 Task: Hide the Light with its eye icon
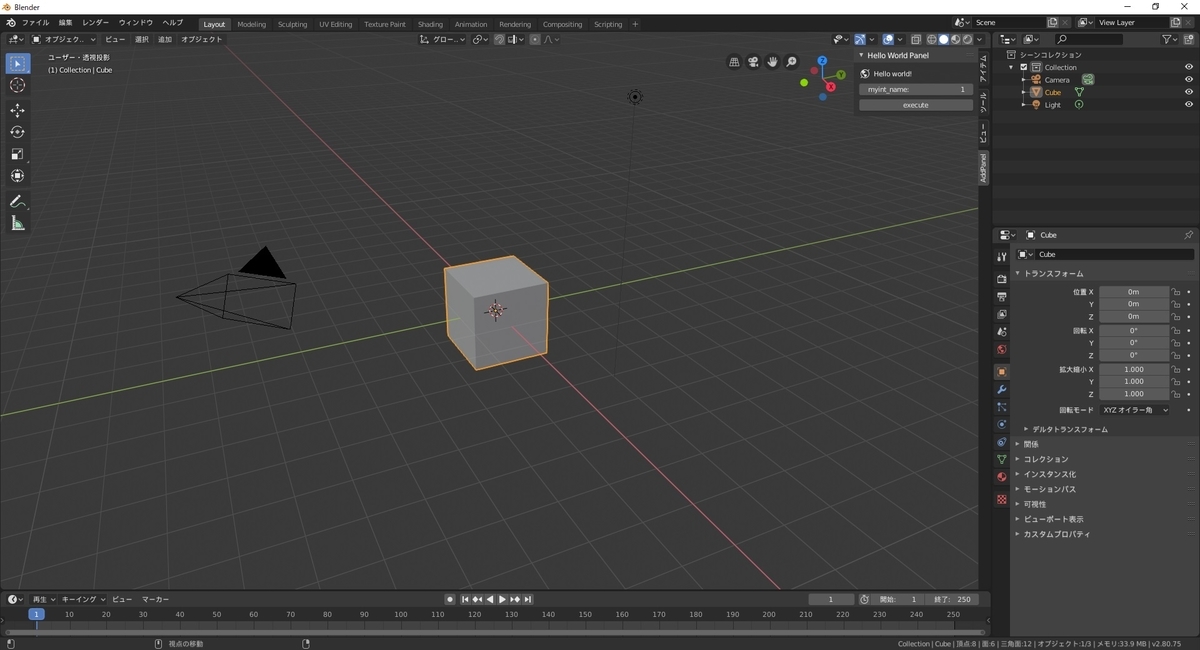pos(1189,104)
